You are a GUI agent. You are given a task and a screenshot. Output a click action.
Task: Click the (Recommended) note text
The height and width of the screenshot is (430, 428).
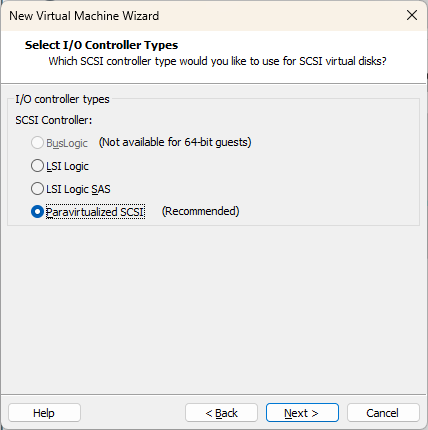point(200,211)
